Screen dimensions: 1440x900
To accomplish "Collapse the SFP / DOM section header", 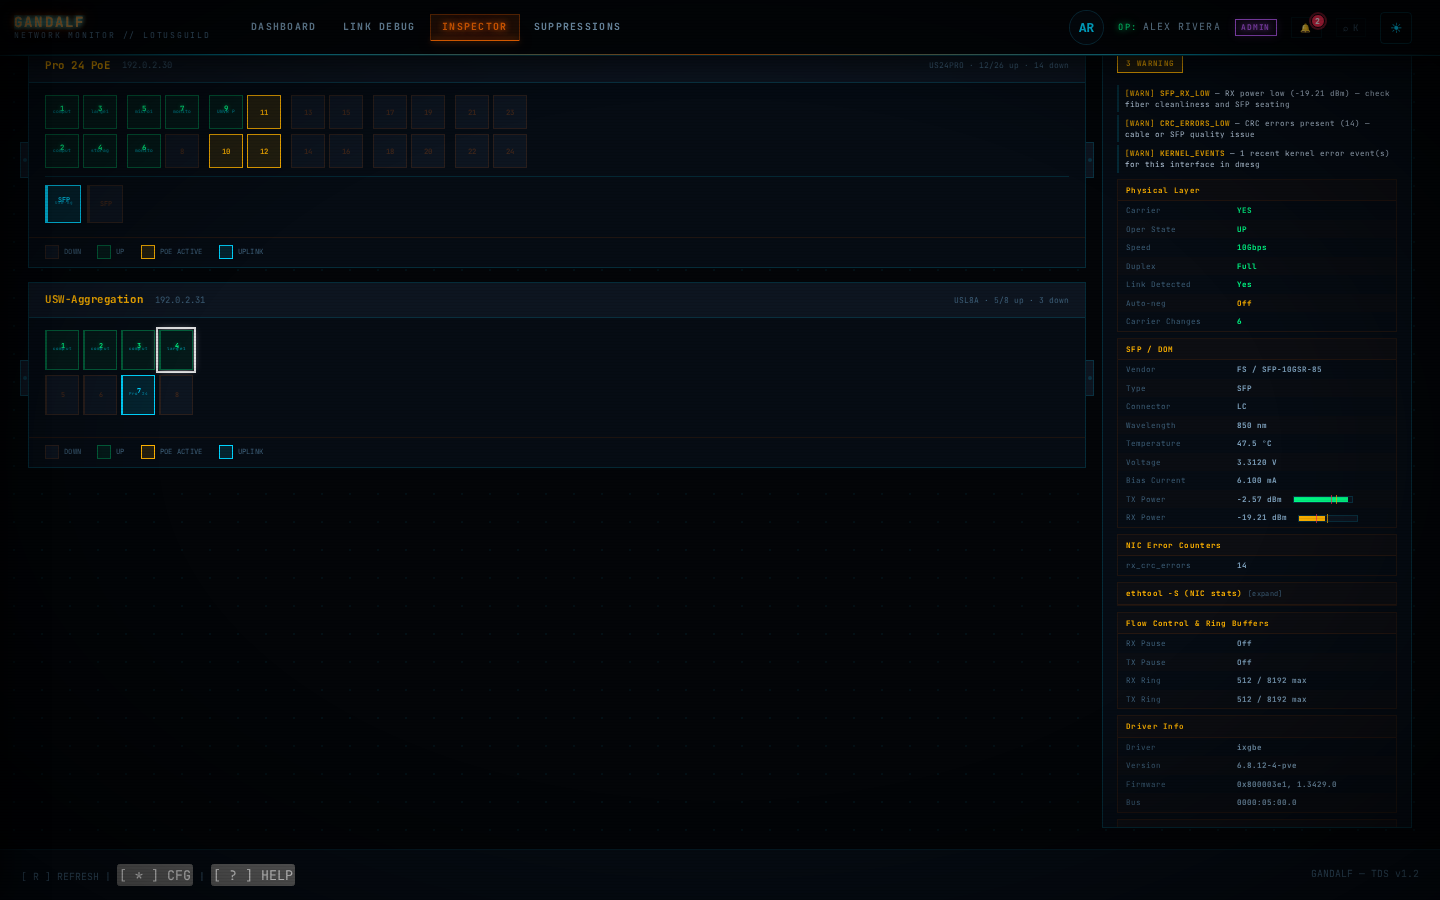I will (1256, 350).
